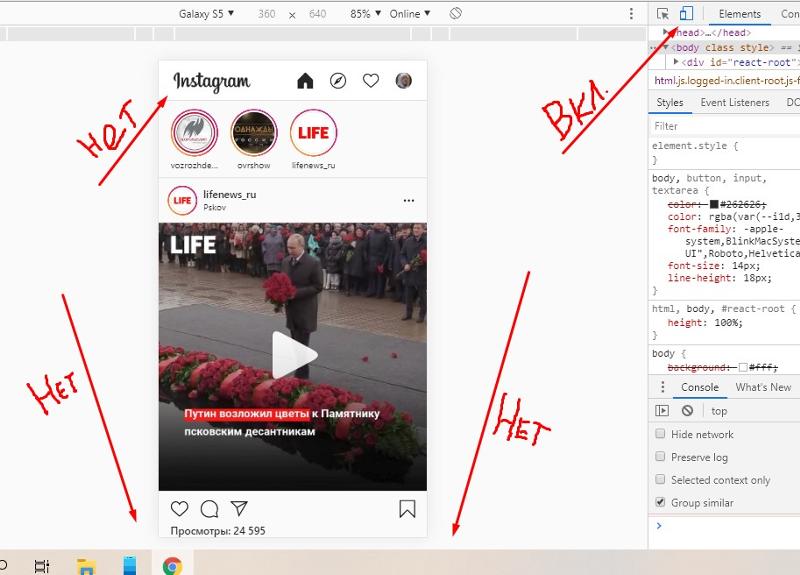This screenshot has width=800, height=575.
Task: Enable Hide network checkbox
Action: tap(660, 434)
